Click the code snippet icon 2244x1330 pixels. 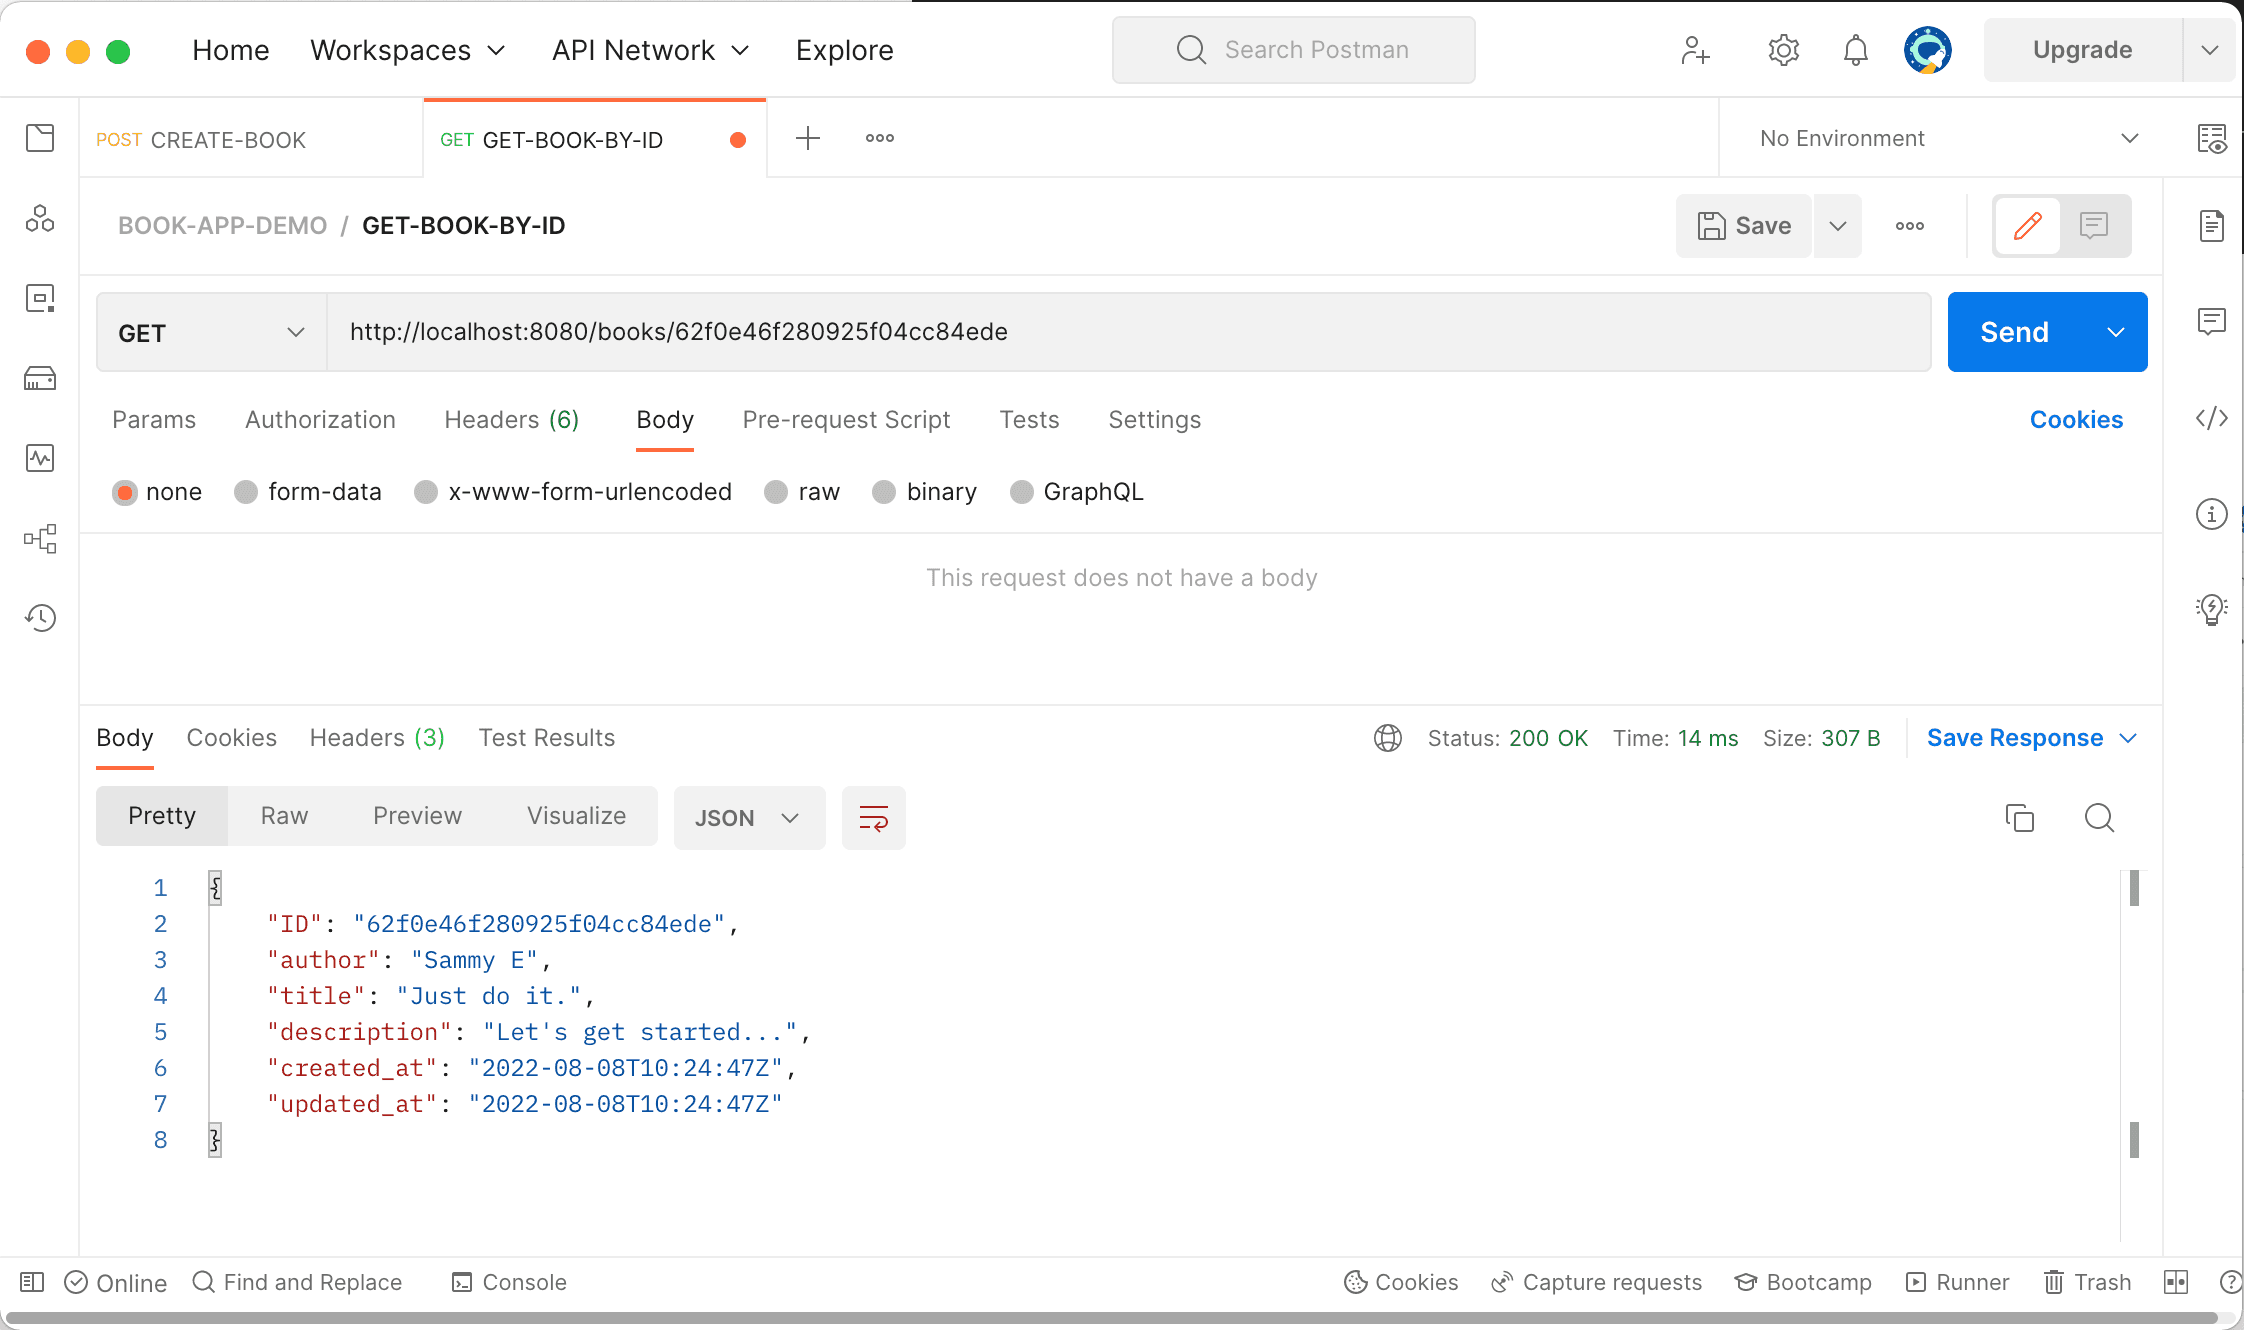[2211, 418]
